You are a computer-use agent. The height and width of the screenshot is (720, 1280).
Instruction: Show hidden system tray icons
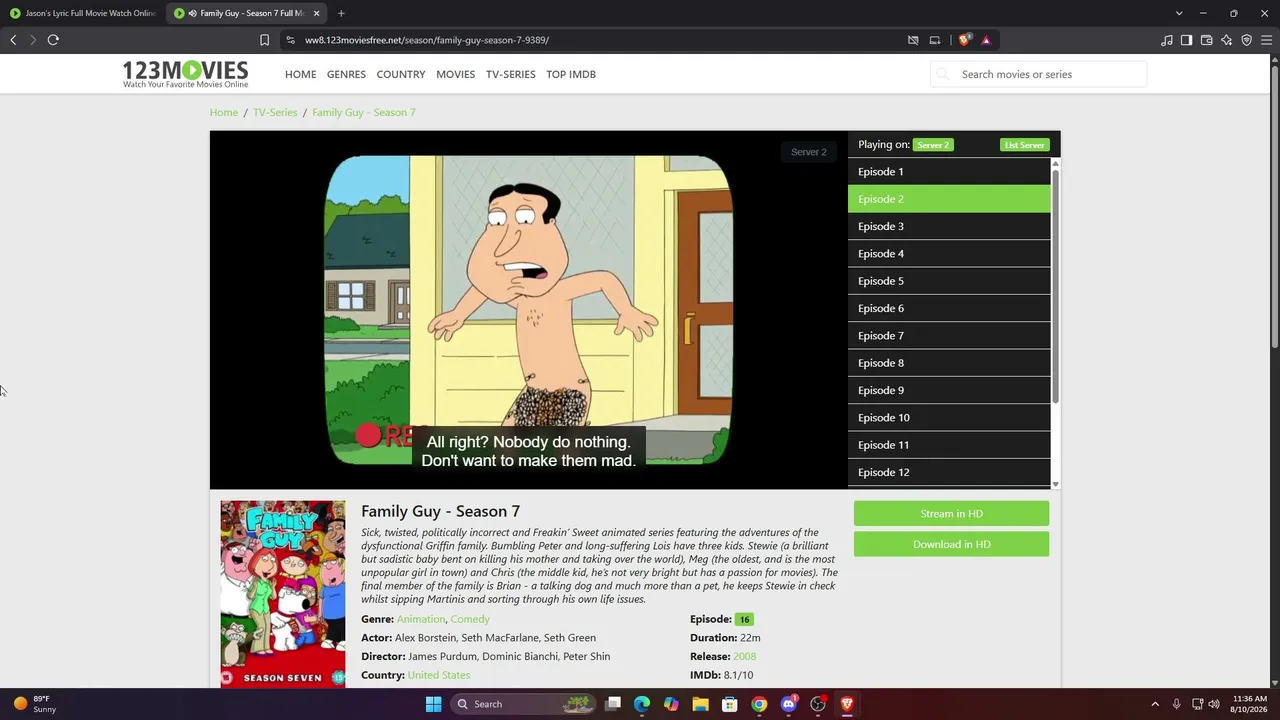click(1155, 704)
